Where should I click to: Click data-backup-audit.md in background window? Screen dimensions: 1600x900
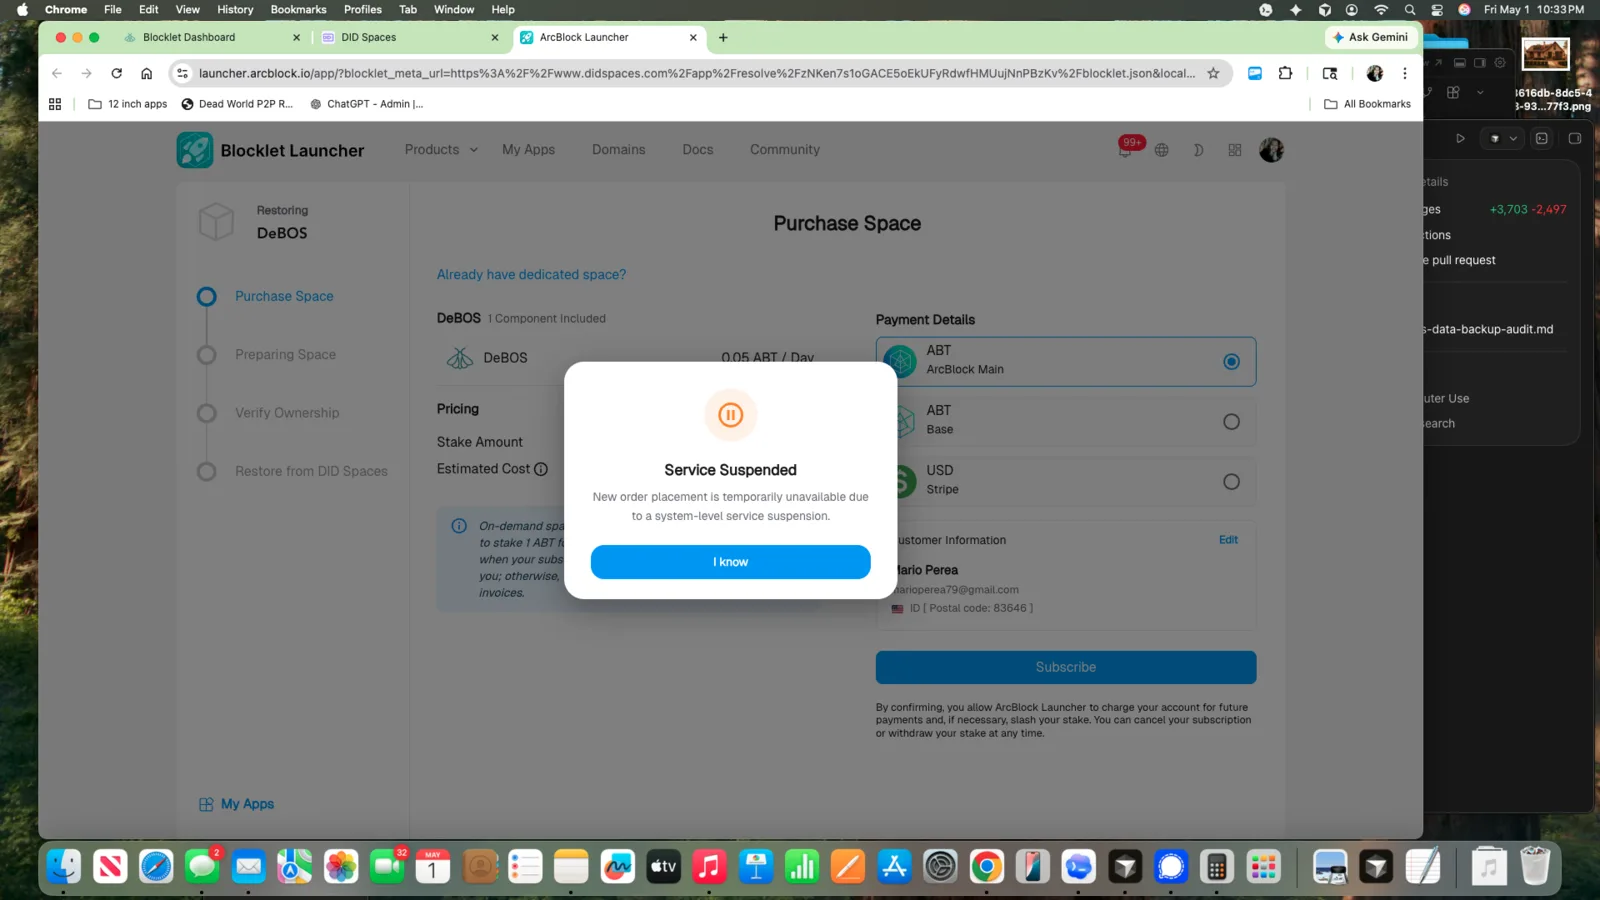(1490, 329)
